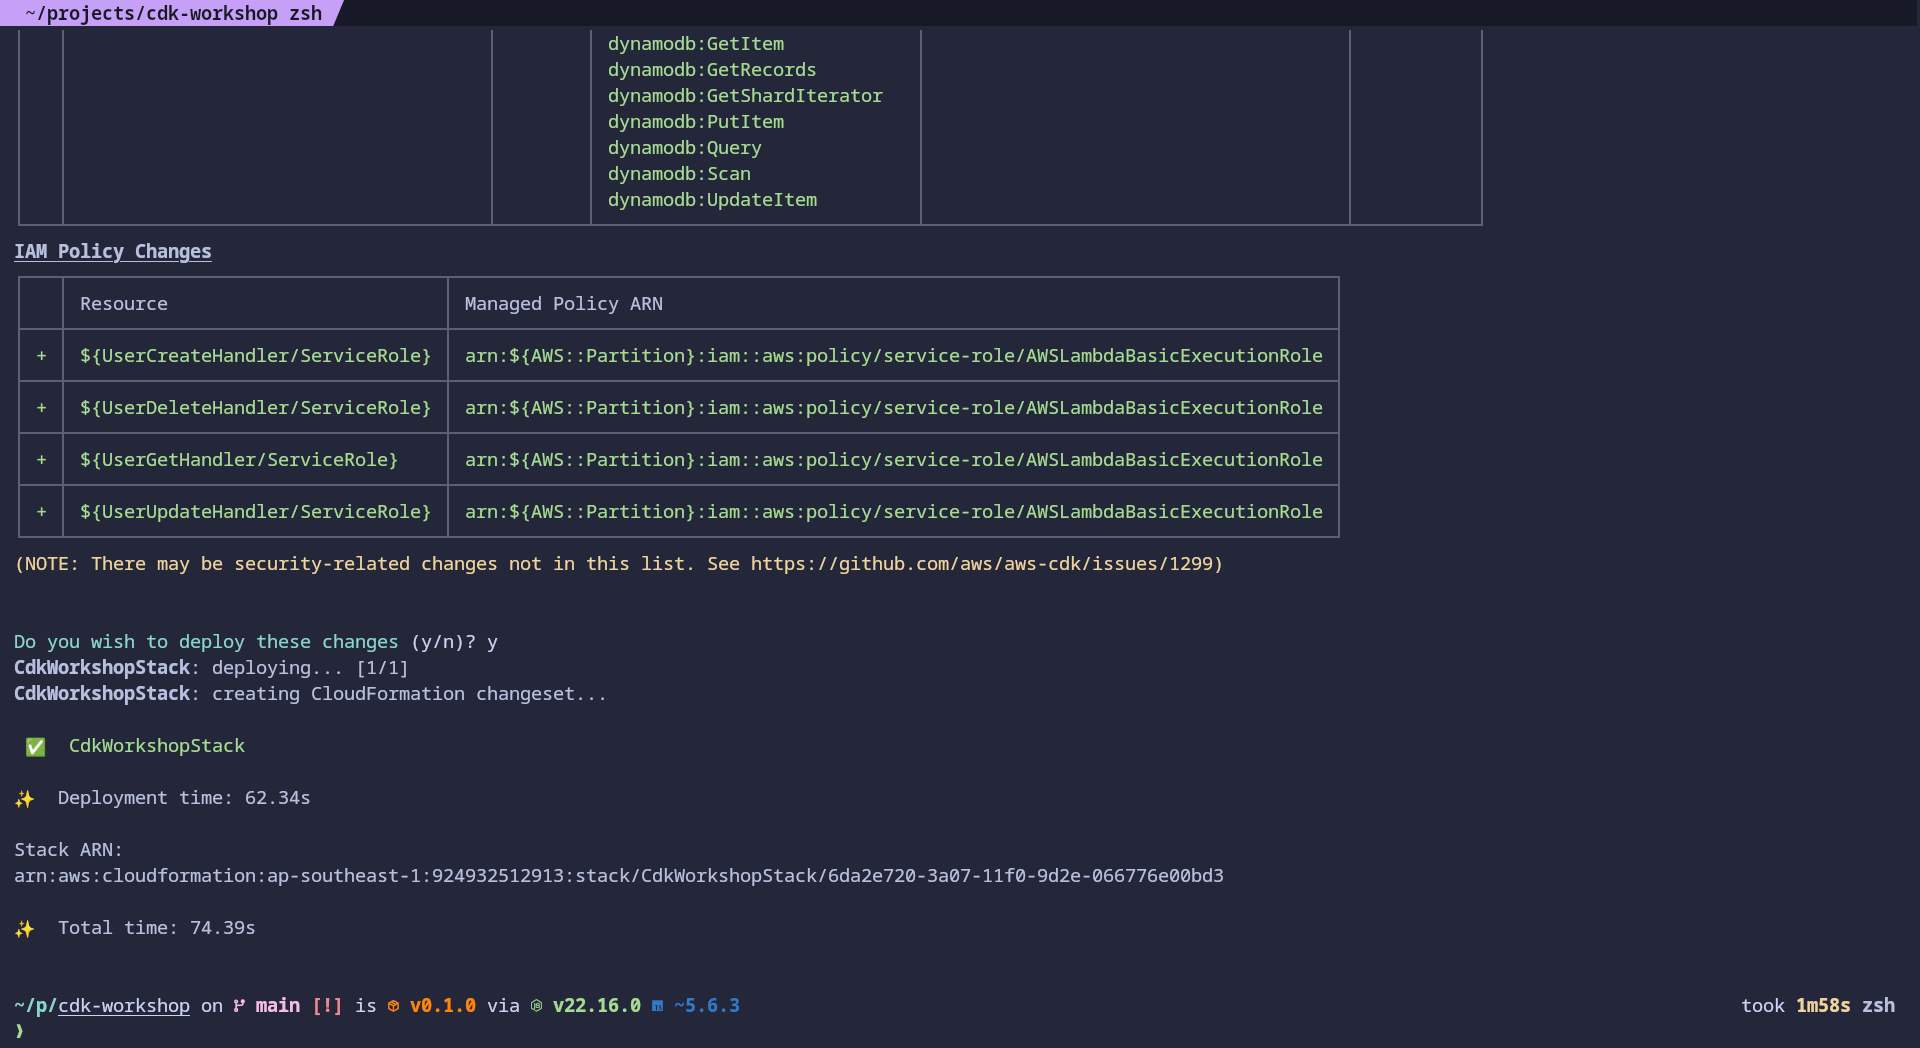The width and height of the screenshot is (1920, 1048).
Task: Click the Deployment time: 62.34s text
Action: point(184,798)
